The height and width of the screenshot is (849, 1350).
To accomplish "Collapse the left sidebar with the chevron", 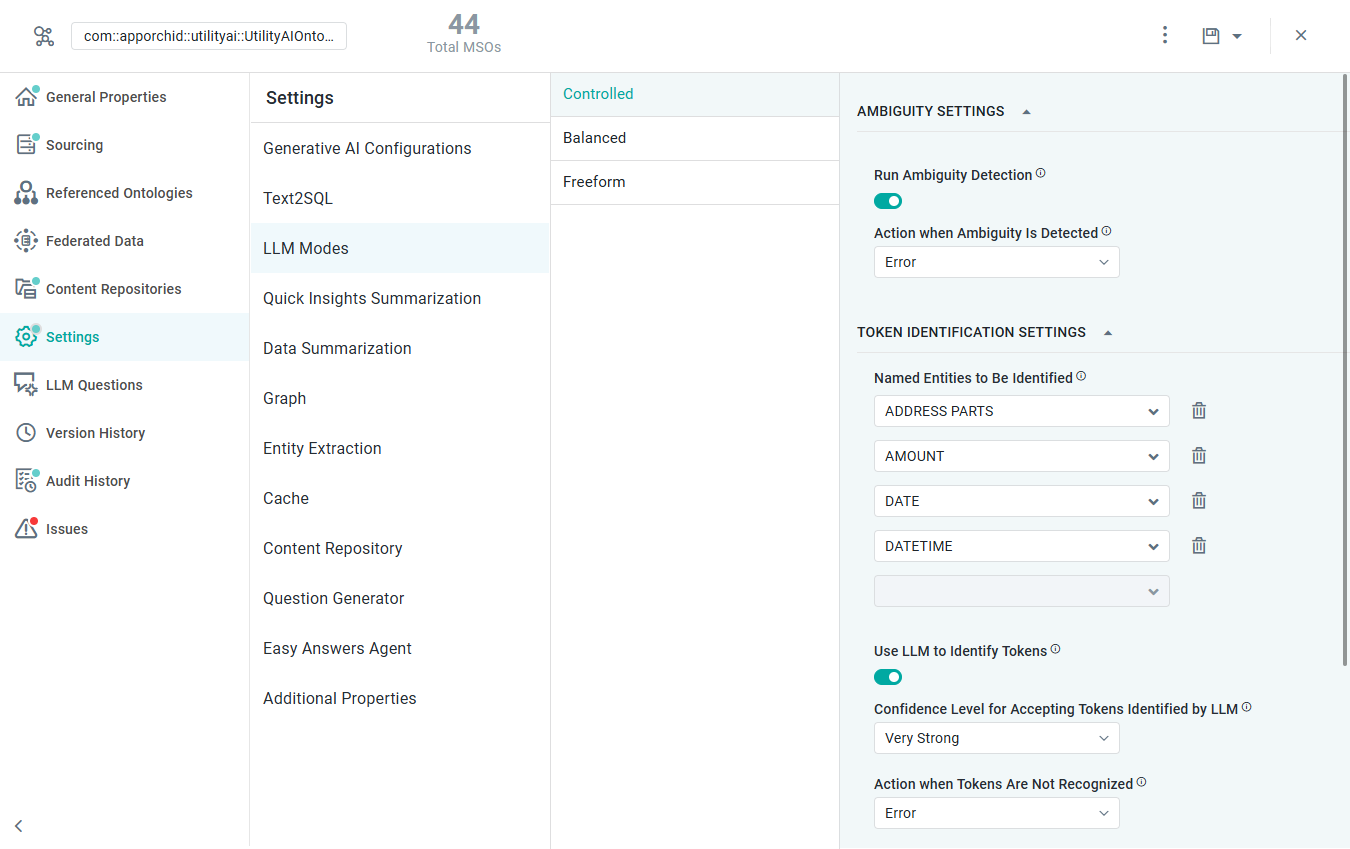I will point(19,826).
